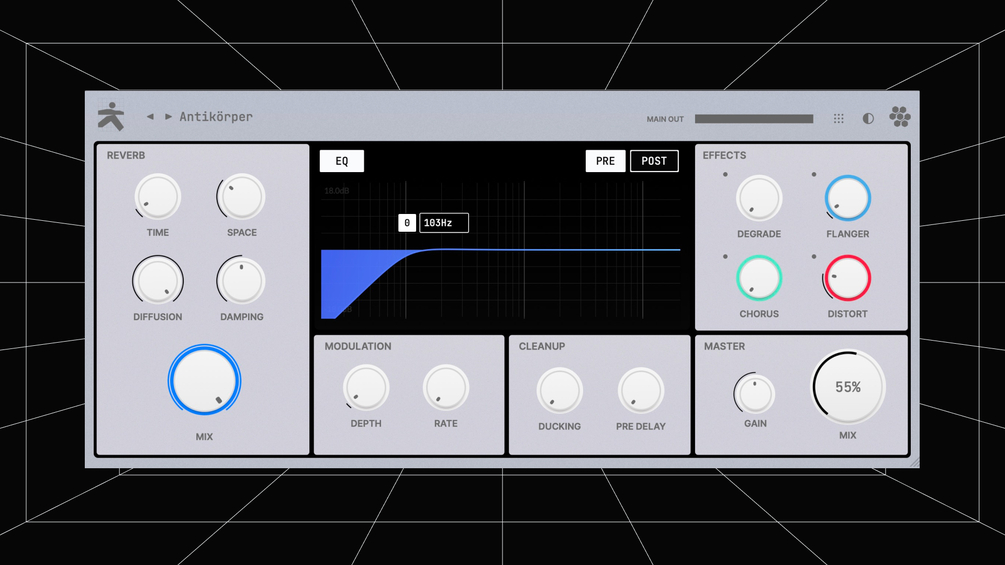Click the MASTER section title
Image resolution: width=1005 pixels, height=565 pixels.
724,347
